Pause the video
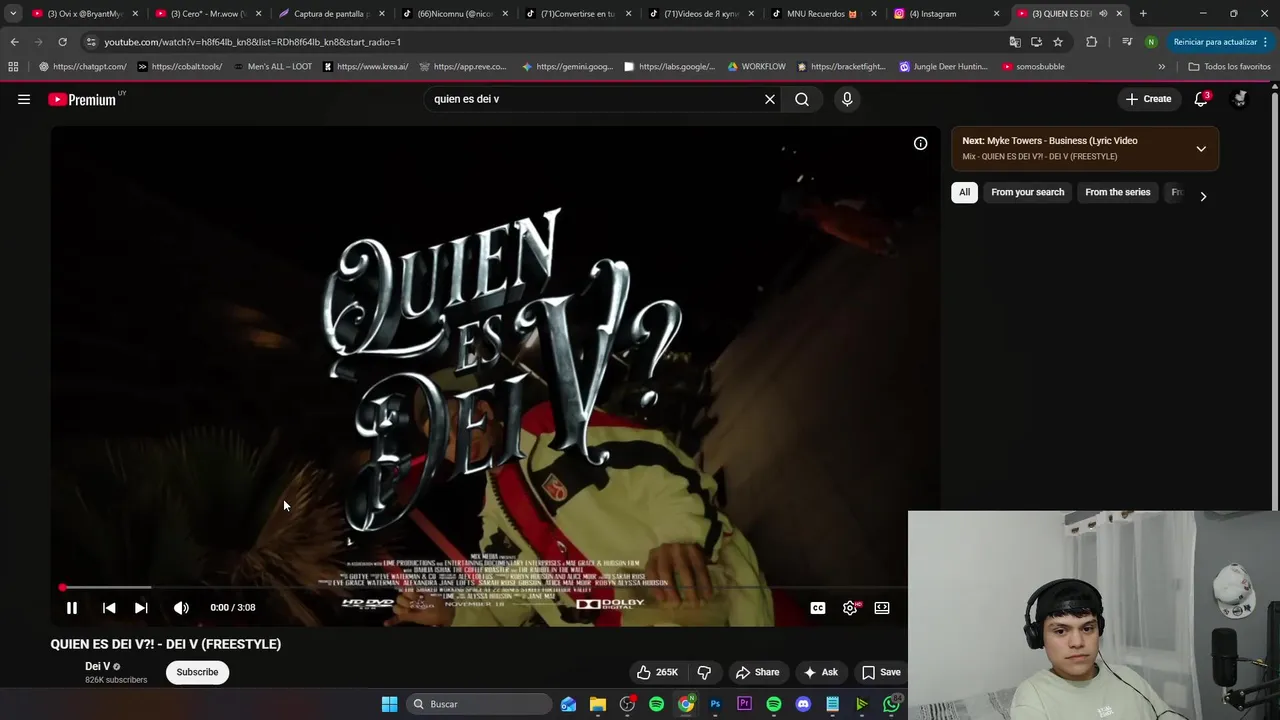This screenshot has height=720, width=1280. point(72,607)
